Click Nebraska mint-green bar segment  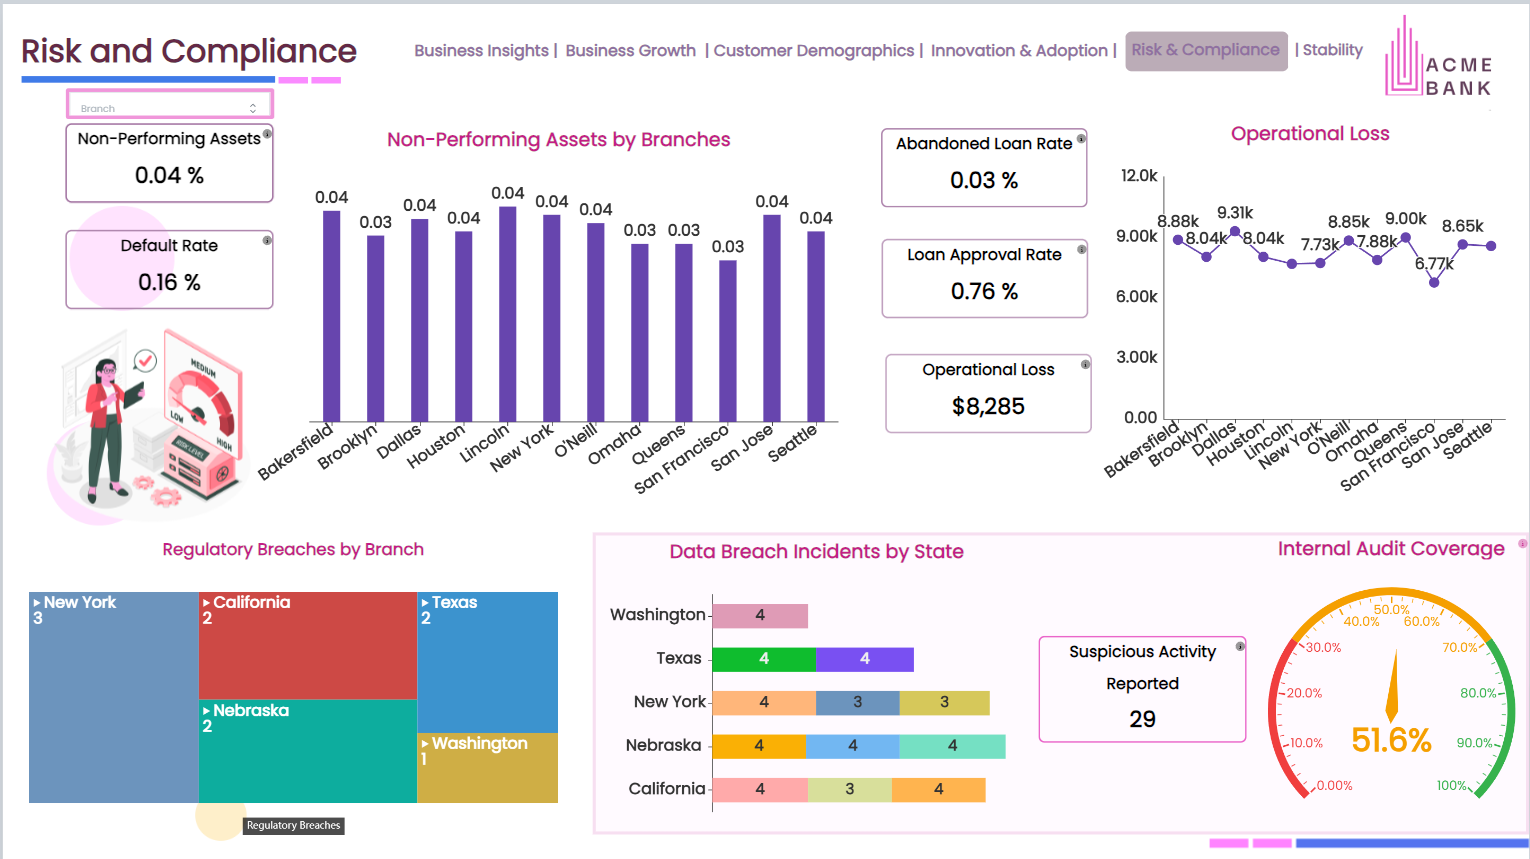(x=953, y=746)
